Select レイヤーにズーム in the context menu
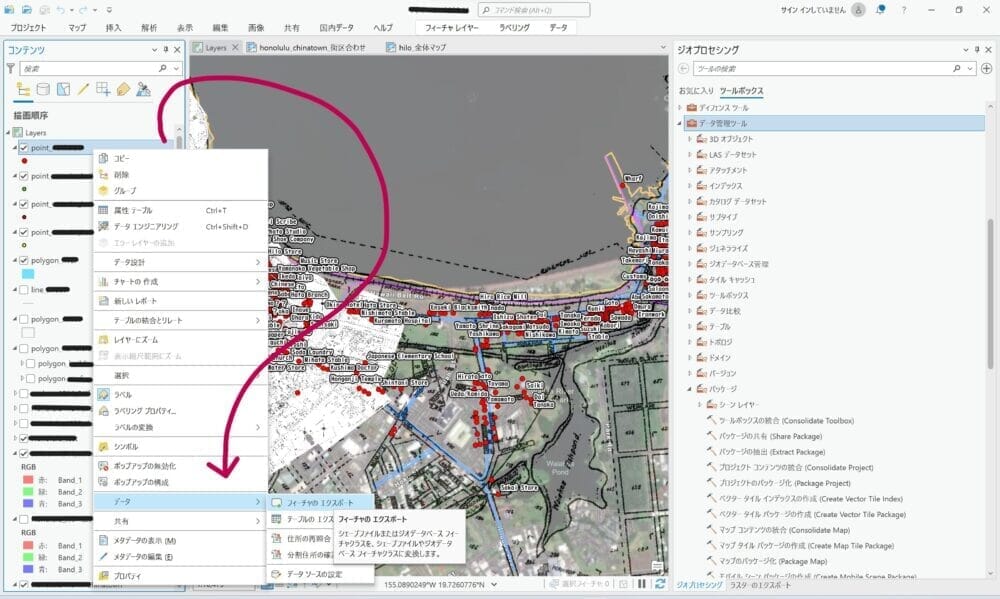The height and width of the screenshot is (599, 1000). [180, 339]
